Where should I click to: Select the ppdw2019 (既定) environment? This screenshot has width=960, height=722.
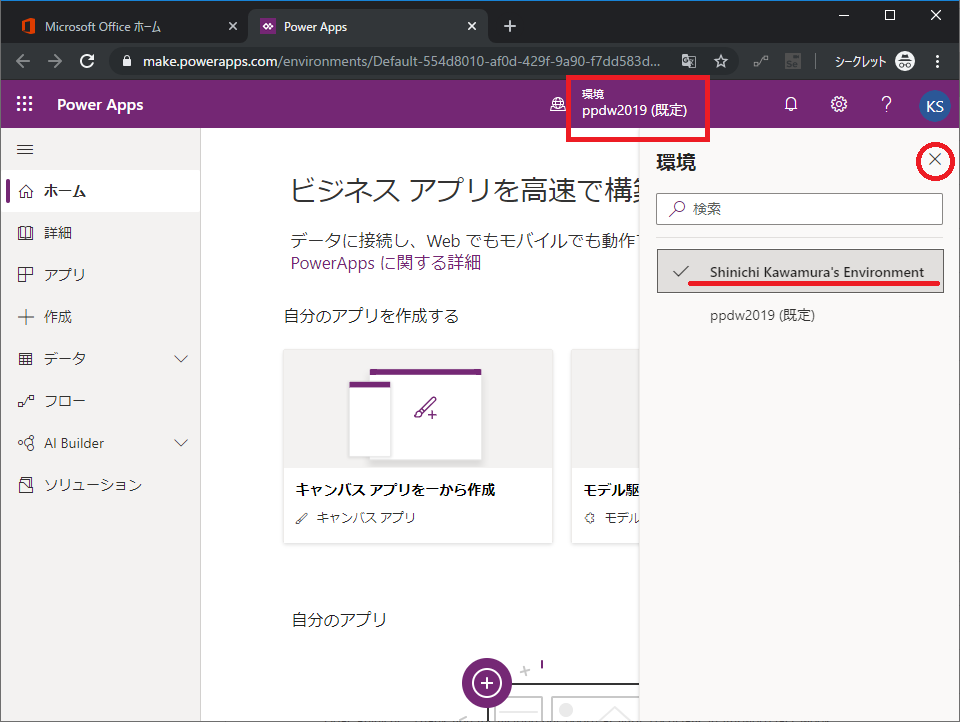800,315
